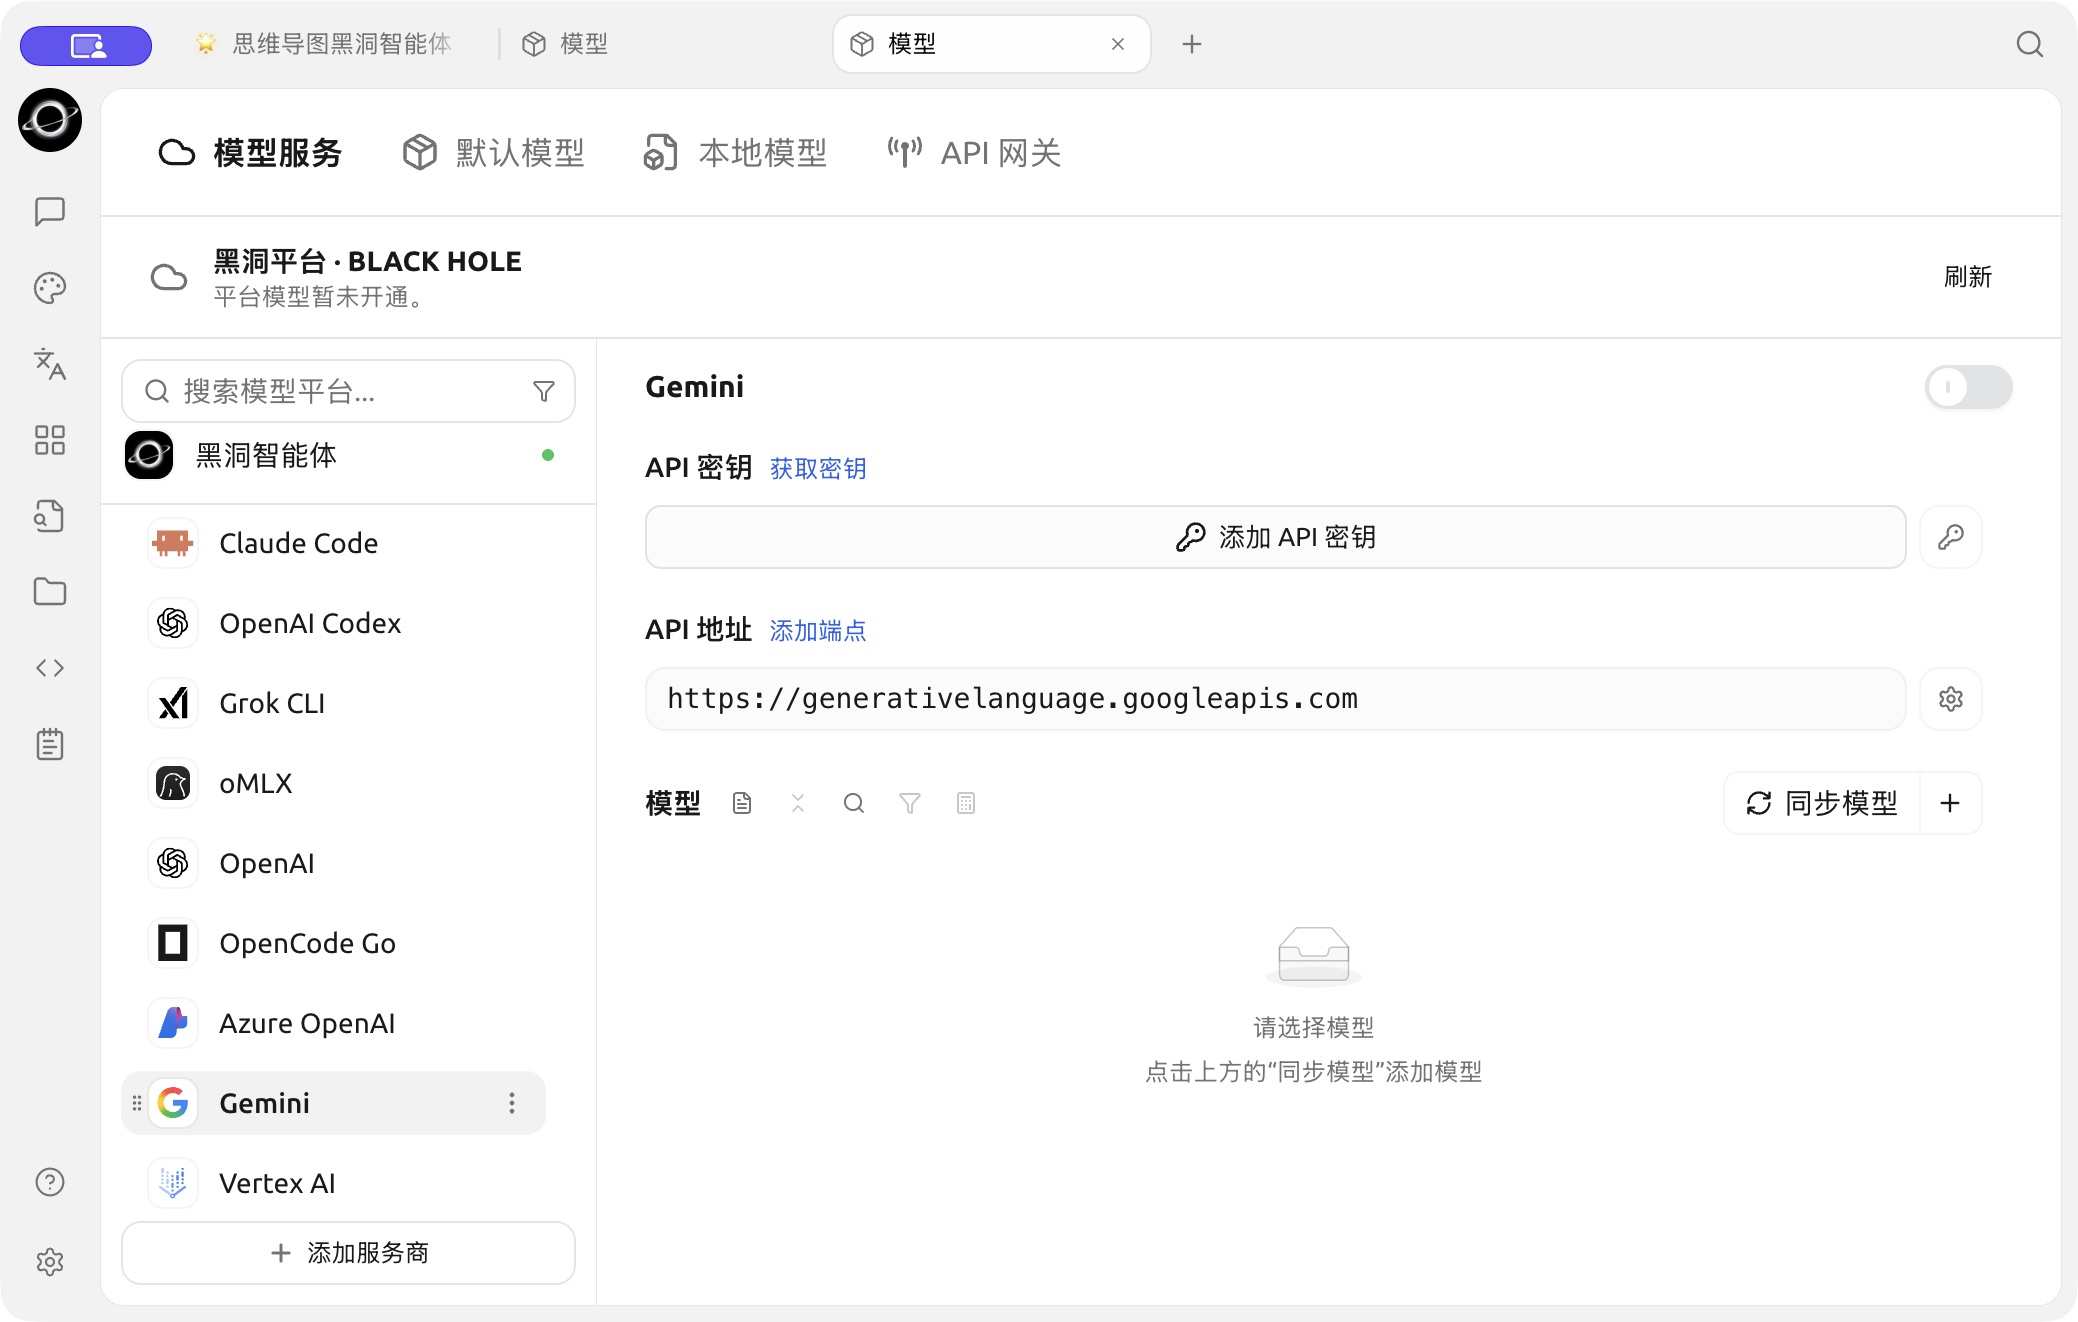Click the black hole avatar in sidebar
Viewport: 2078px width, 1322px height.
point(50,120)
